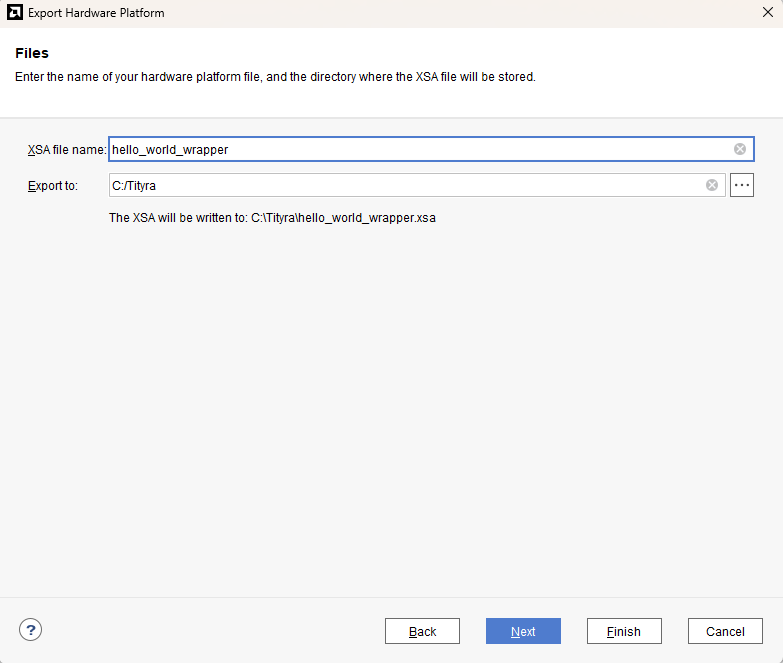Go back to the previous wizard page
Viewport: 783px width, 663px height.
[422, 631]
